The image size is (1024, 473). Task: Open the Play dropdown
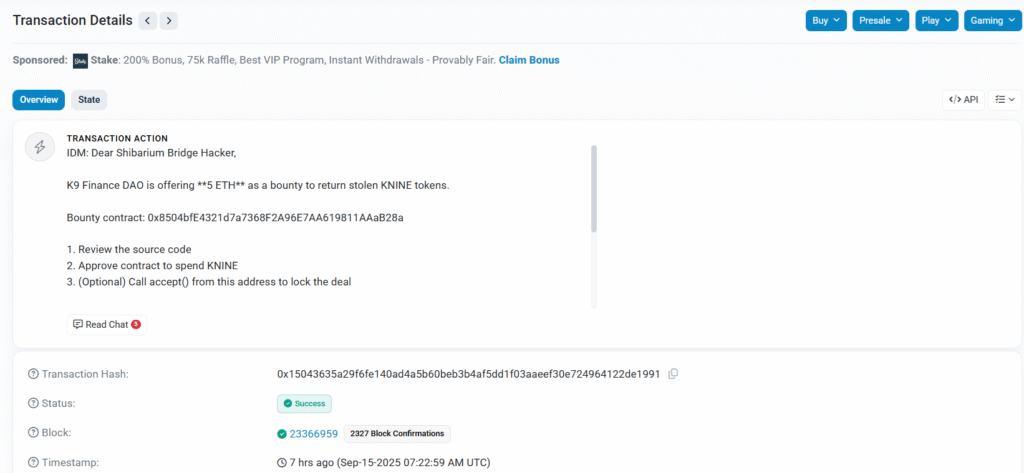(936, 21)
